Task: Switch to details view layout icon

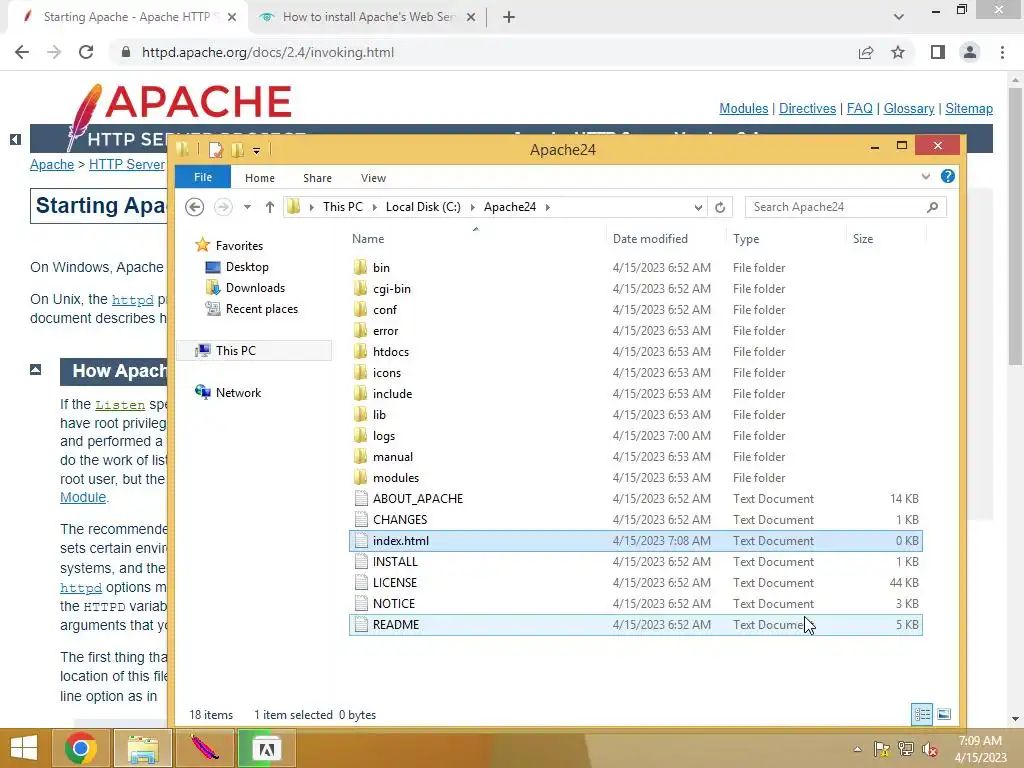Action: pos(921,714)
